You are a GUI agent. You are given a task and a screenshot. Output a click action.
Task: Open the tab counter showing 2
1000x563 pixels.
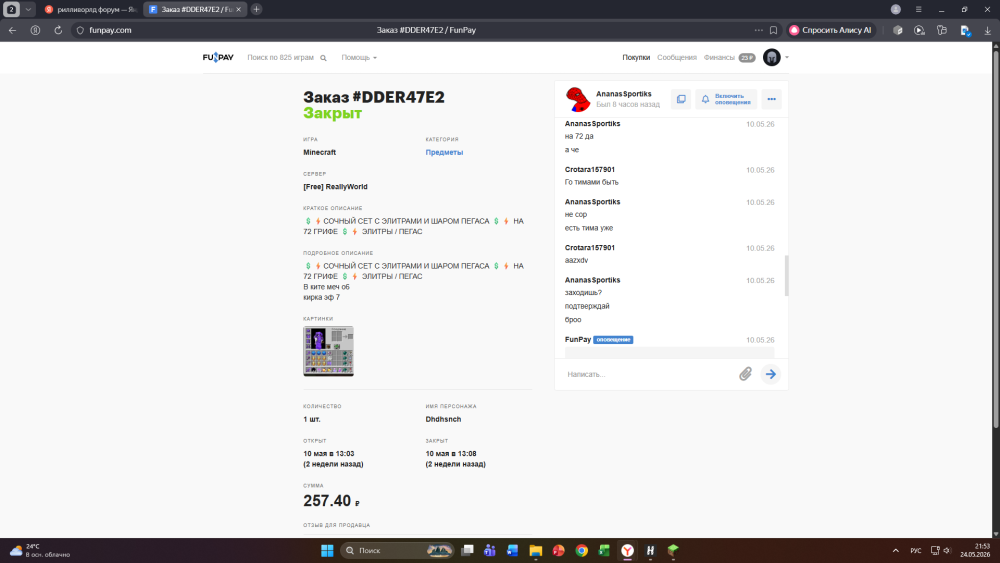point(11,10)
